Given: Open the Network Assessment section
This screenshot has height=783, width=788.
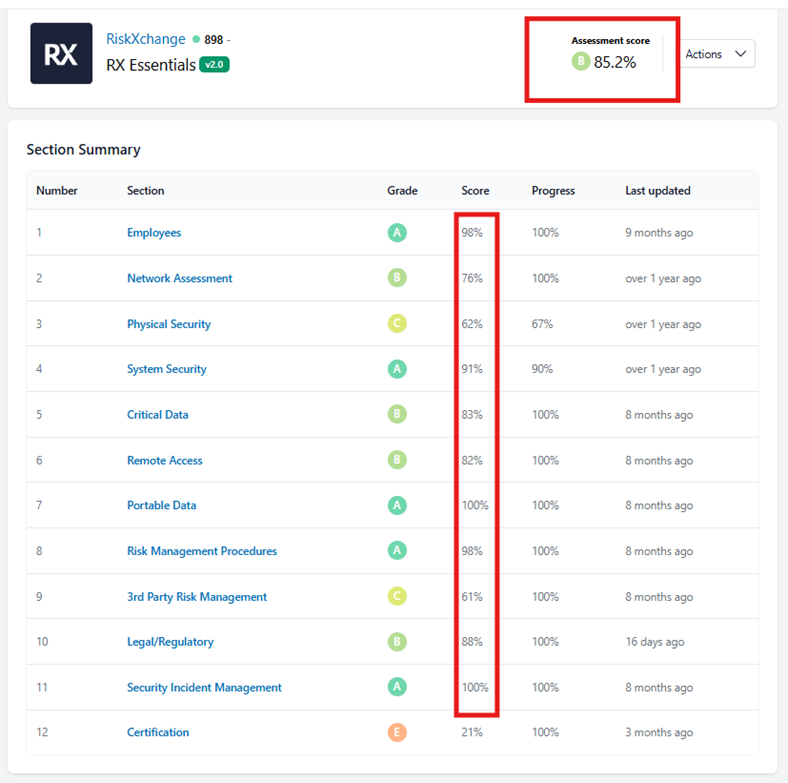Looking at the screenshot, I should [x=179, y=278].
